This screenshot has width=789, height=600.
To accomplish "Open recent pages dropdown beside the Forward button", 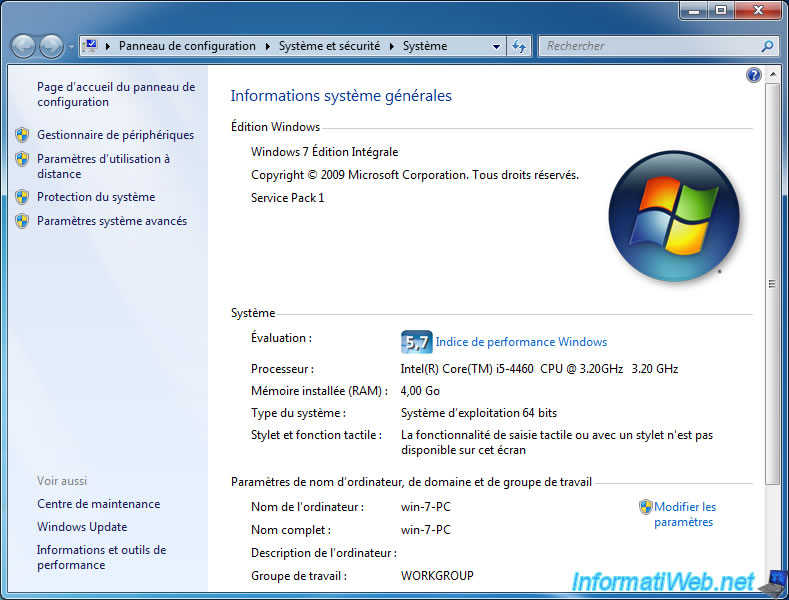I will 71,47.
